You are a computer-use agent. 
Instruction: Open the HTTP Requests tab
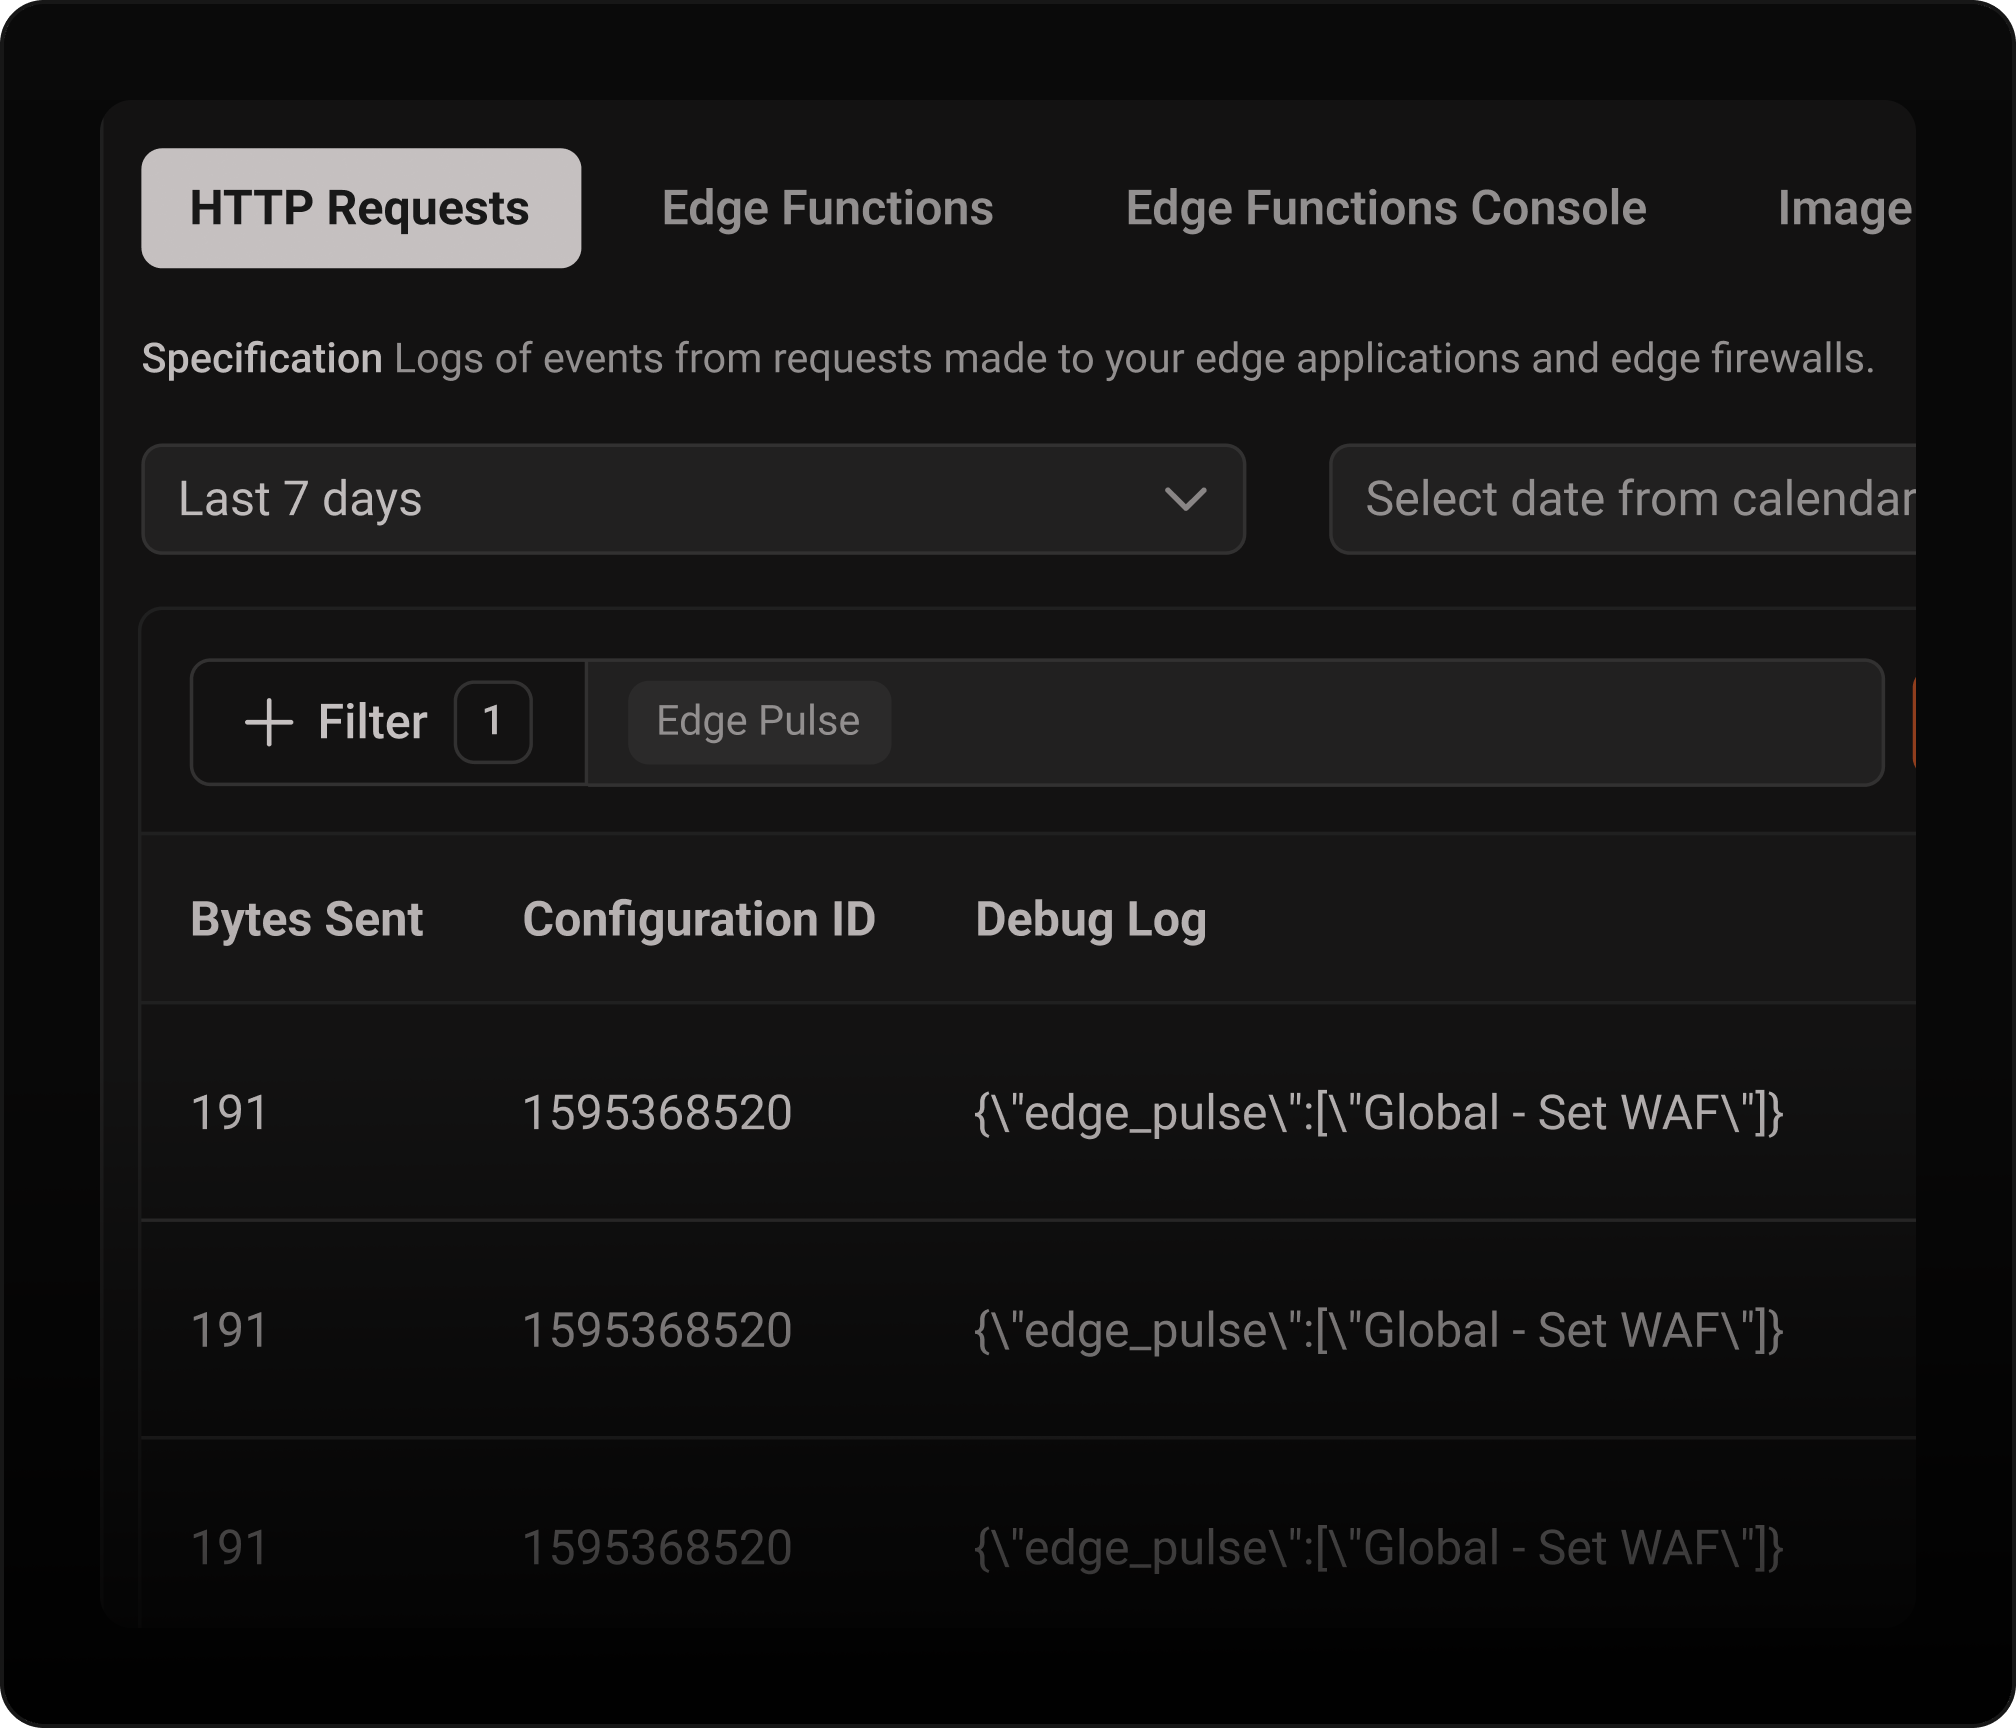[x=360, y=208]
